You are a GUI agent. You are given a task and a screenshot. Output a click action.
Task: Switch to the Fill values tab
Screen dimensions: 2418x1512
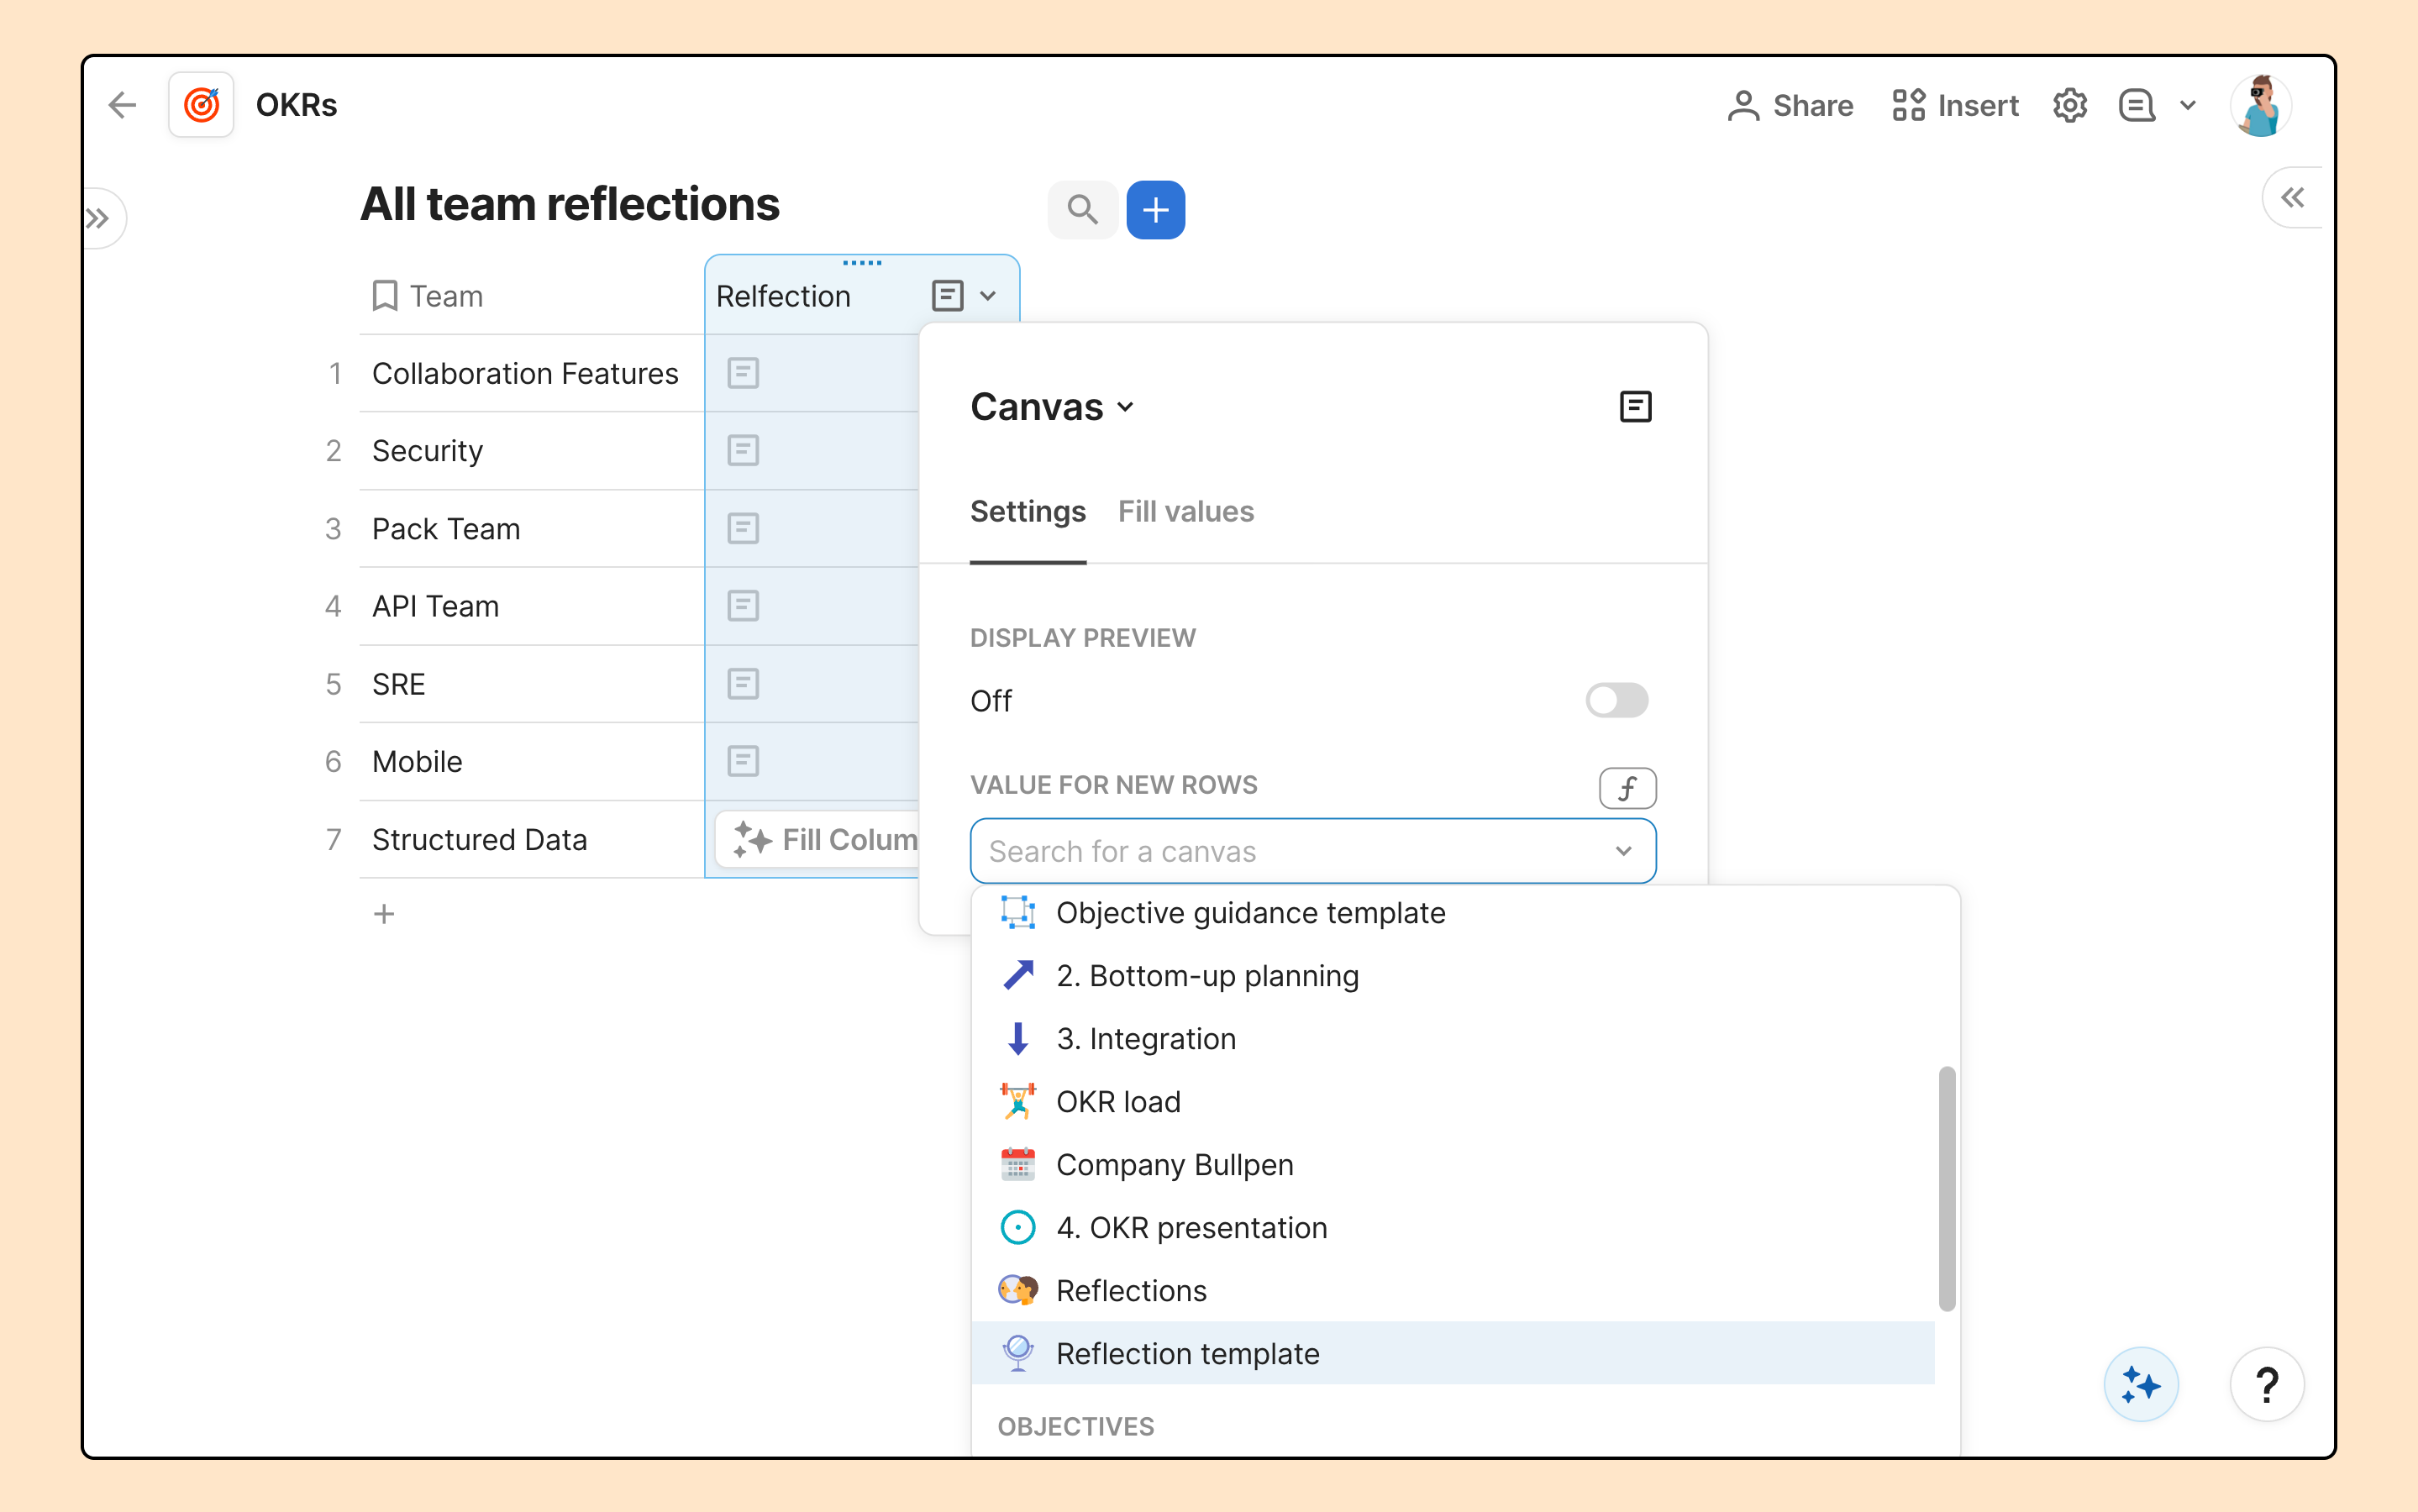[x=1186, y=511]
